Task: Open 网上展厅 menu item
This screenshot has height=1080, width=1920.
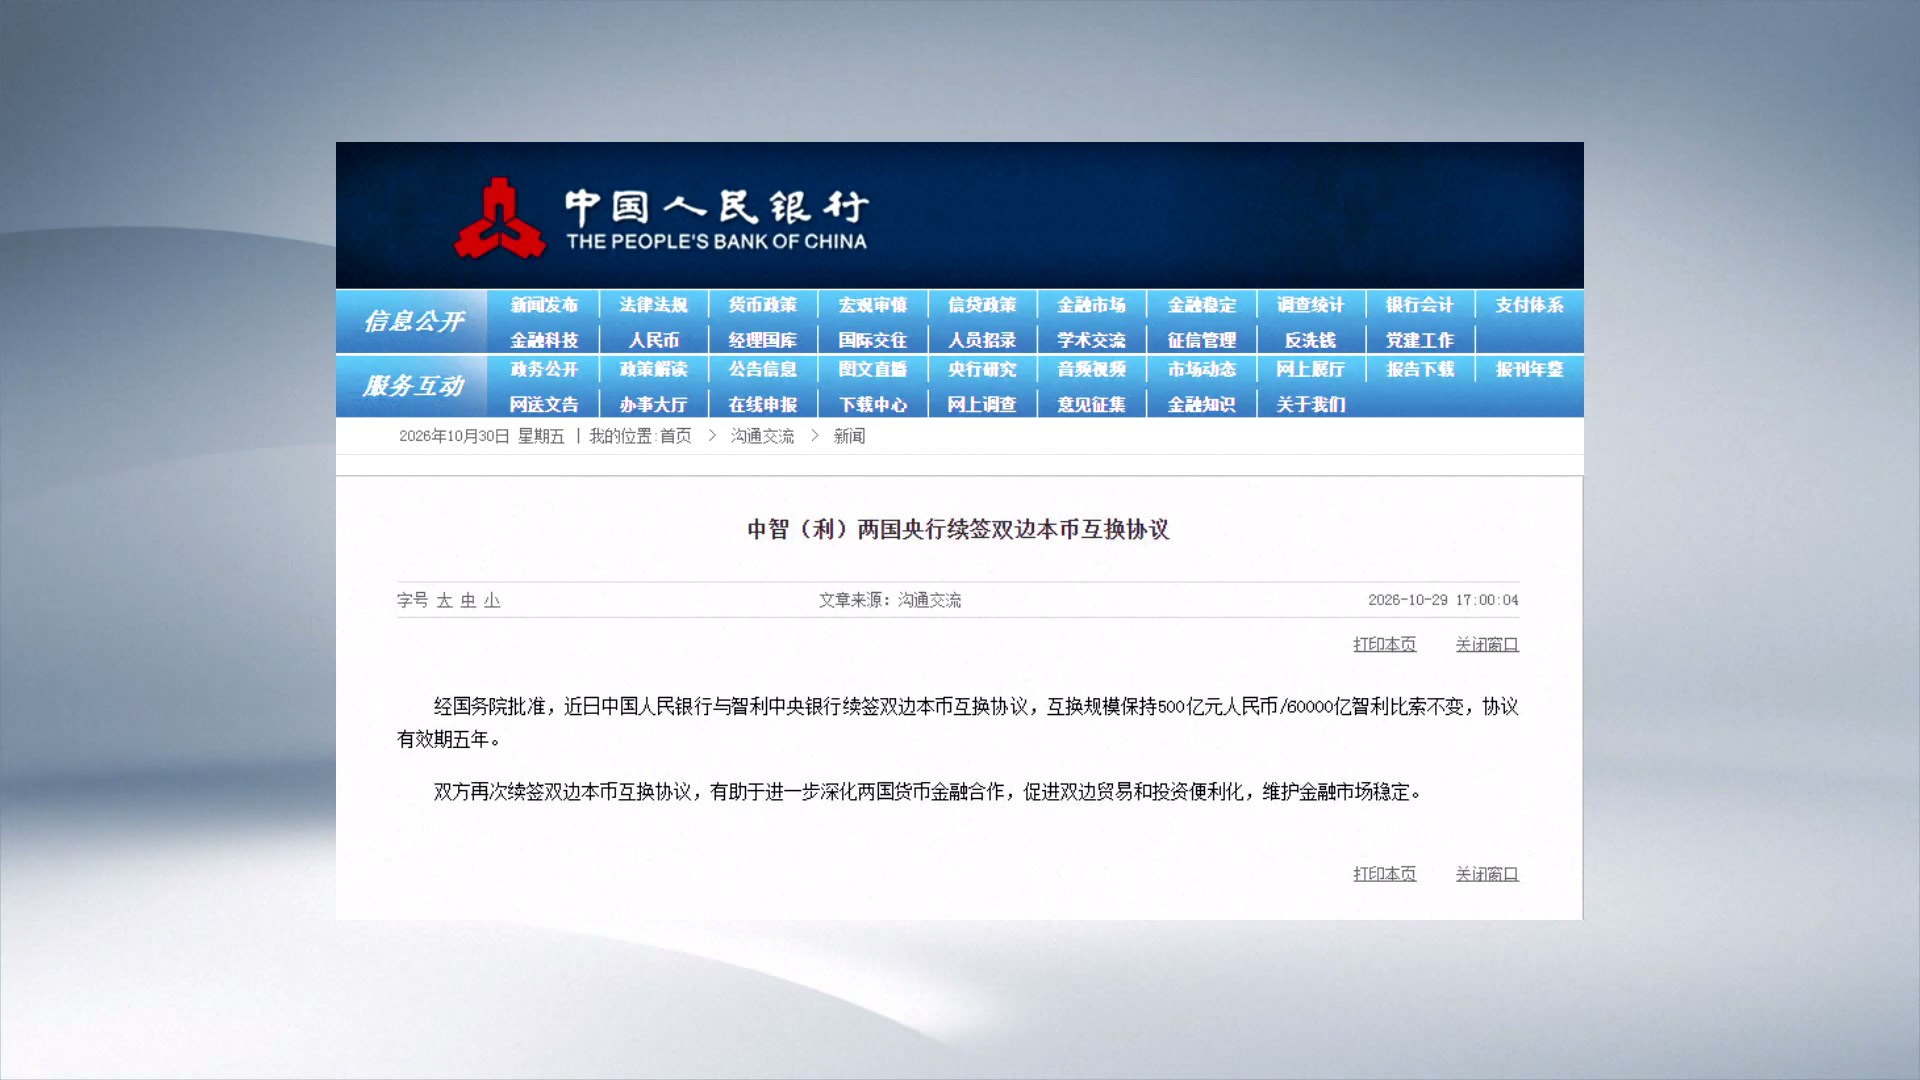Action: 1311,369
